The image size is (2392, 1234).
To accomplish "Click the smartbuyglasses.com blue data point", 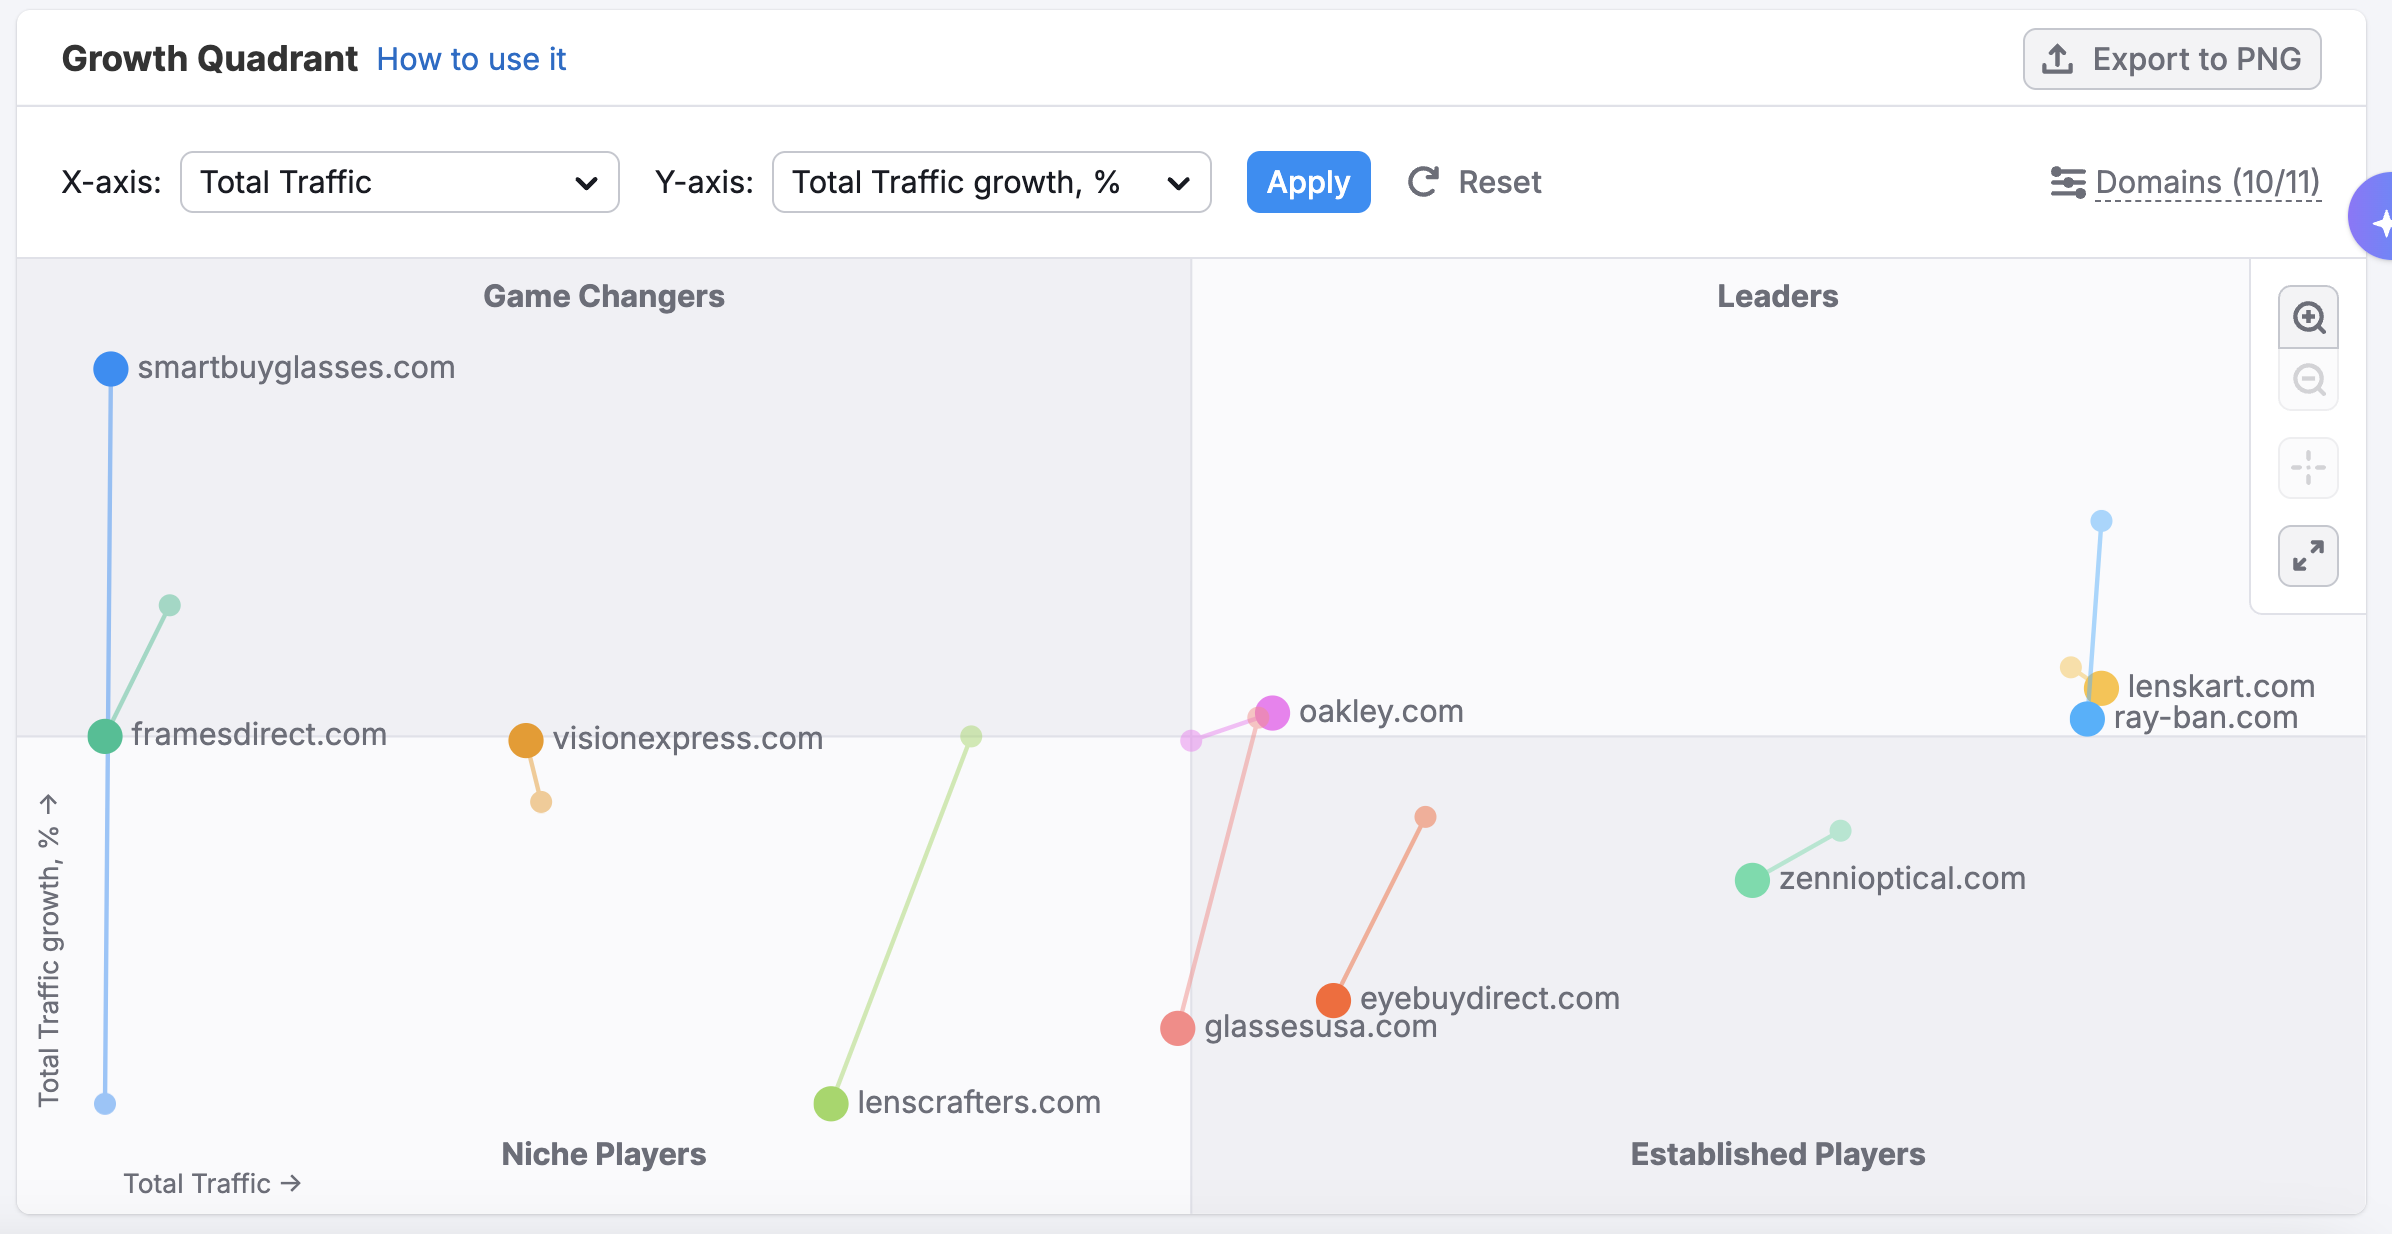I will pos(111,369).
